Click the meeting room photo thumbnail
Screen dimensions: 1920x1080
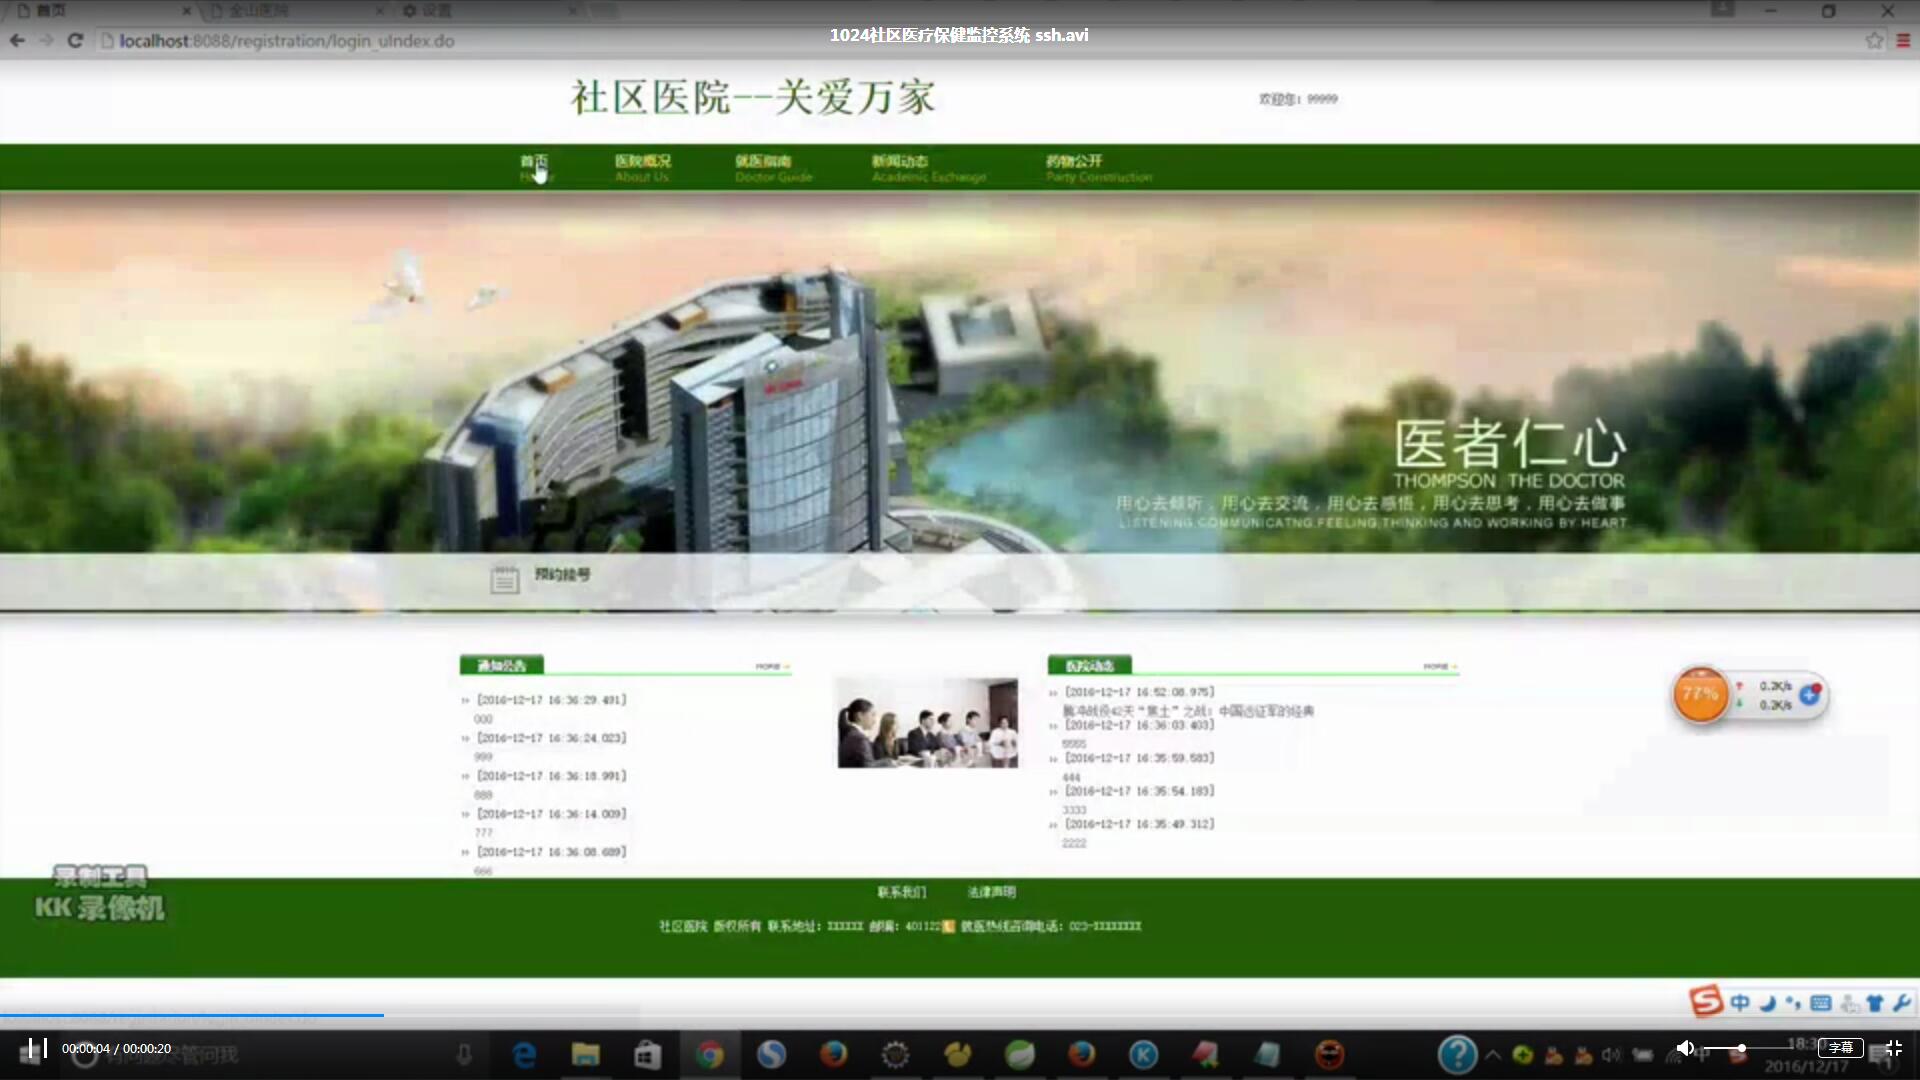(x=927, y=723)
